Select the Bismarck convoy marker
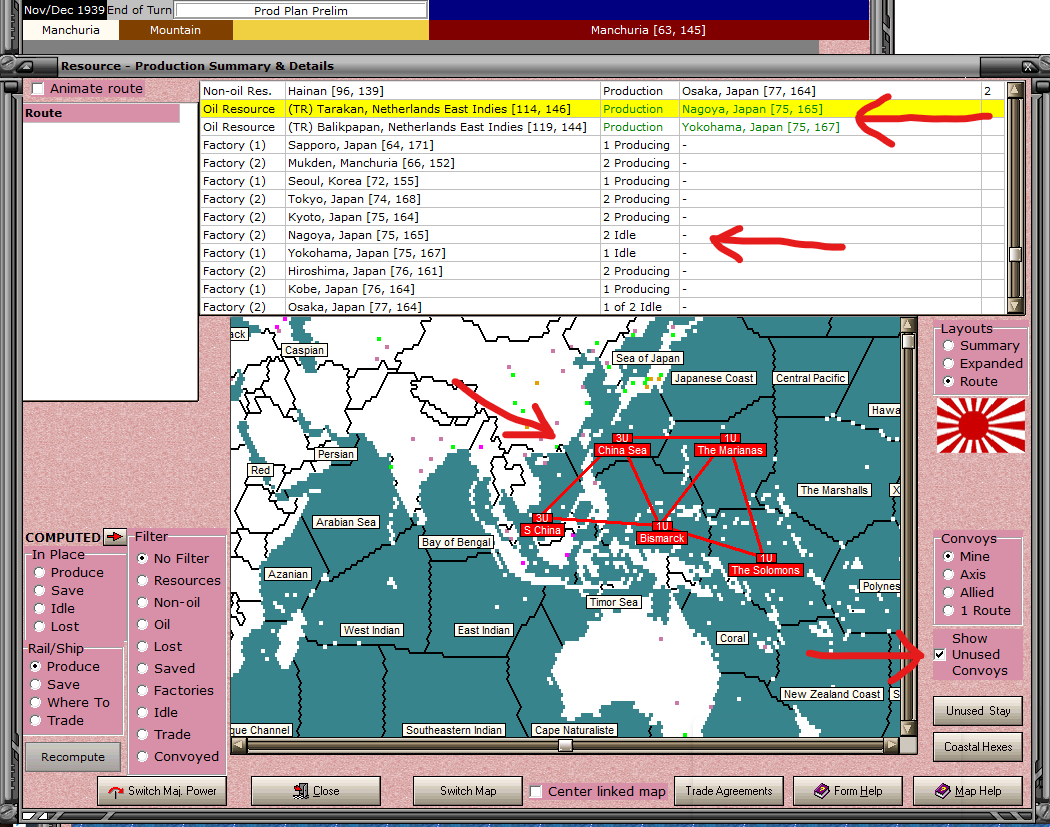The width and height of the screenshot is (1050, 827). point(662,533)
